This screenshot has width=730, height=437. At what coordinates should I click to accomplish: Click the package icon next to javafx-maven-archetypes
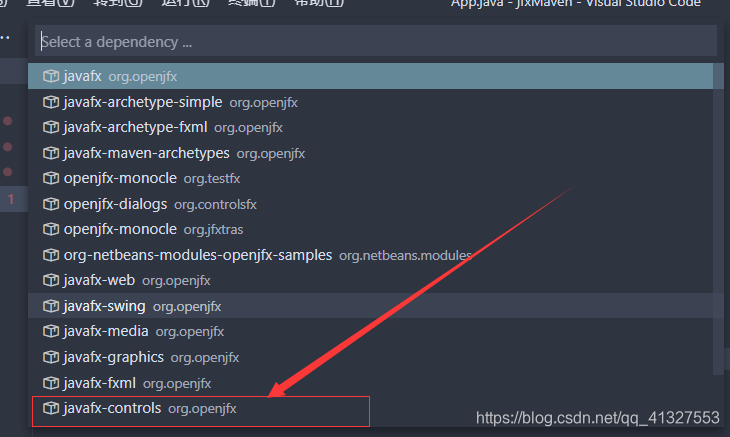point(51,153)
